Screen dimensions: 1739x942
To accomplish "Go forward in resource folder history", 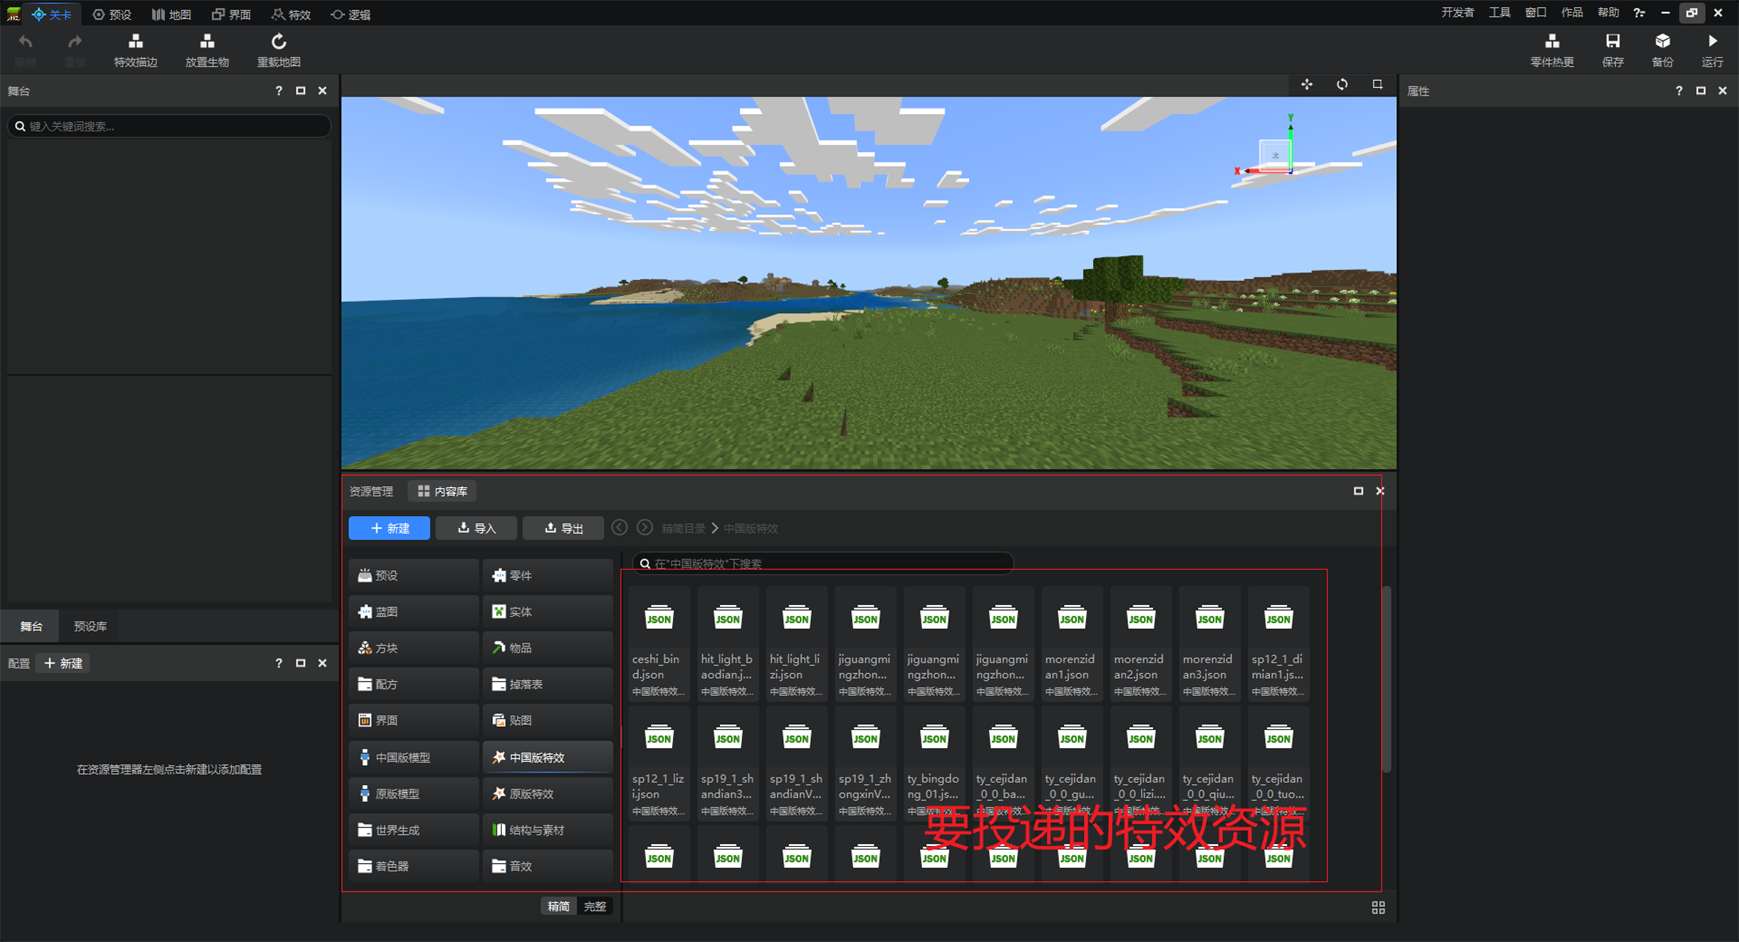I will 645,528.
